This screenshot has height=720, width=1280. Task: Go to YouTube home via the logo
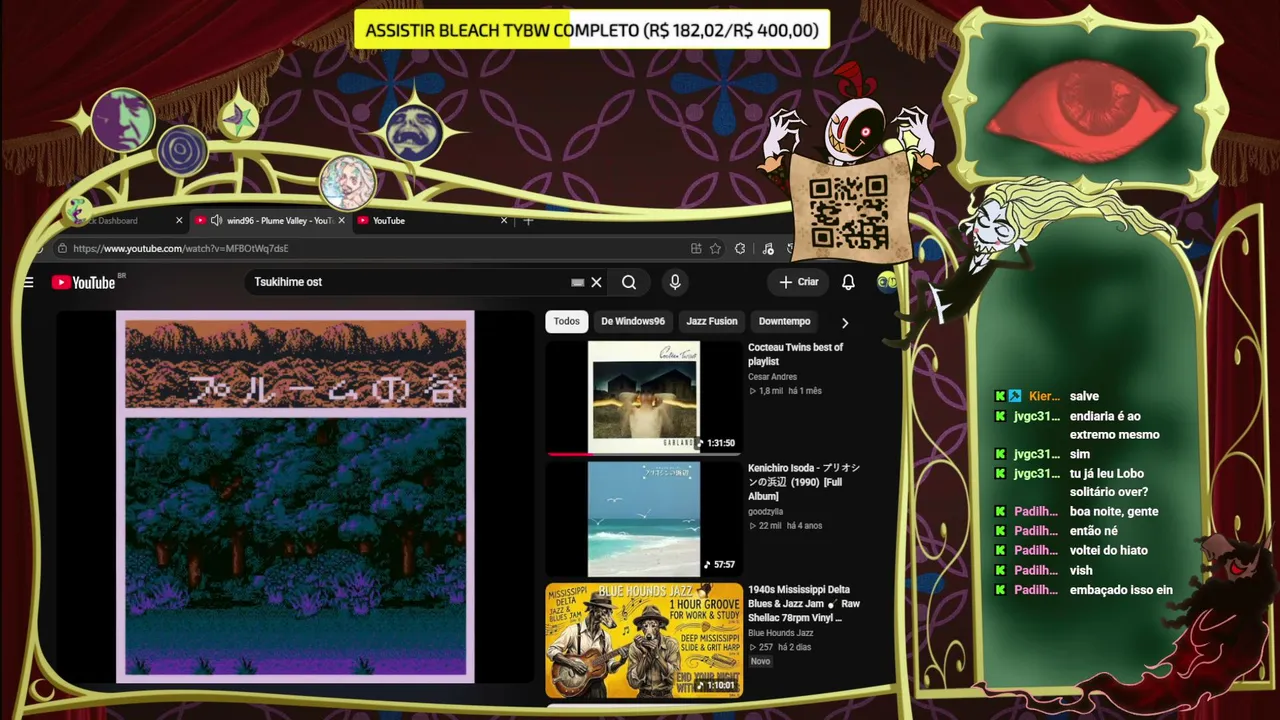[84, 282]
